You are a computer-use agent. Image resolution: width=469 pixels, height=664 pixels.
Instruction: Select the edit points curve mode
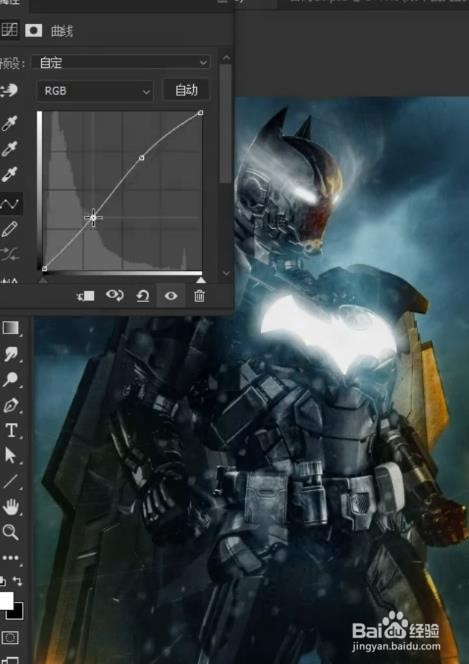pos(10,204)
